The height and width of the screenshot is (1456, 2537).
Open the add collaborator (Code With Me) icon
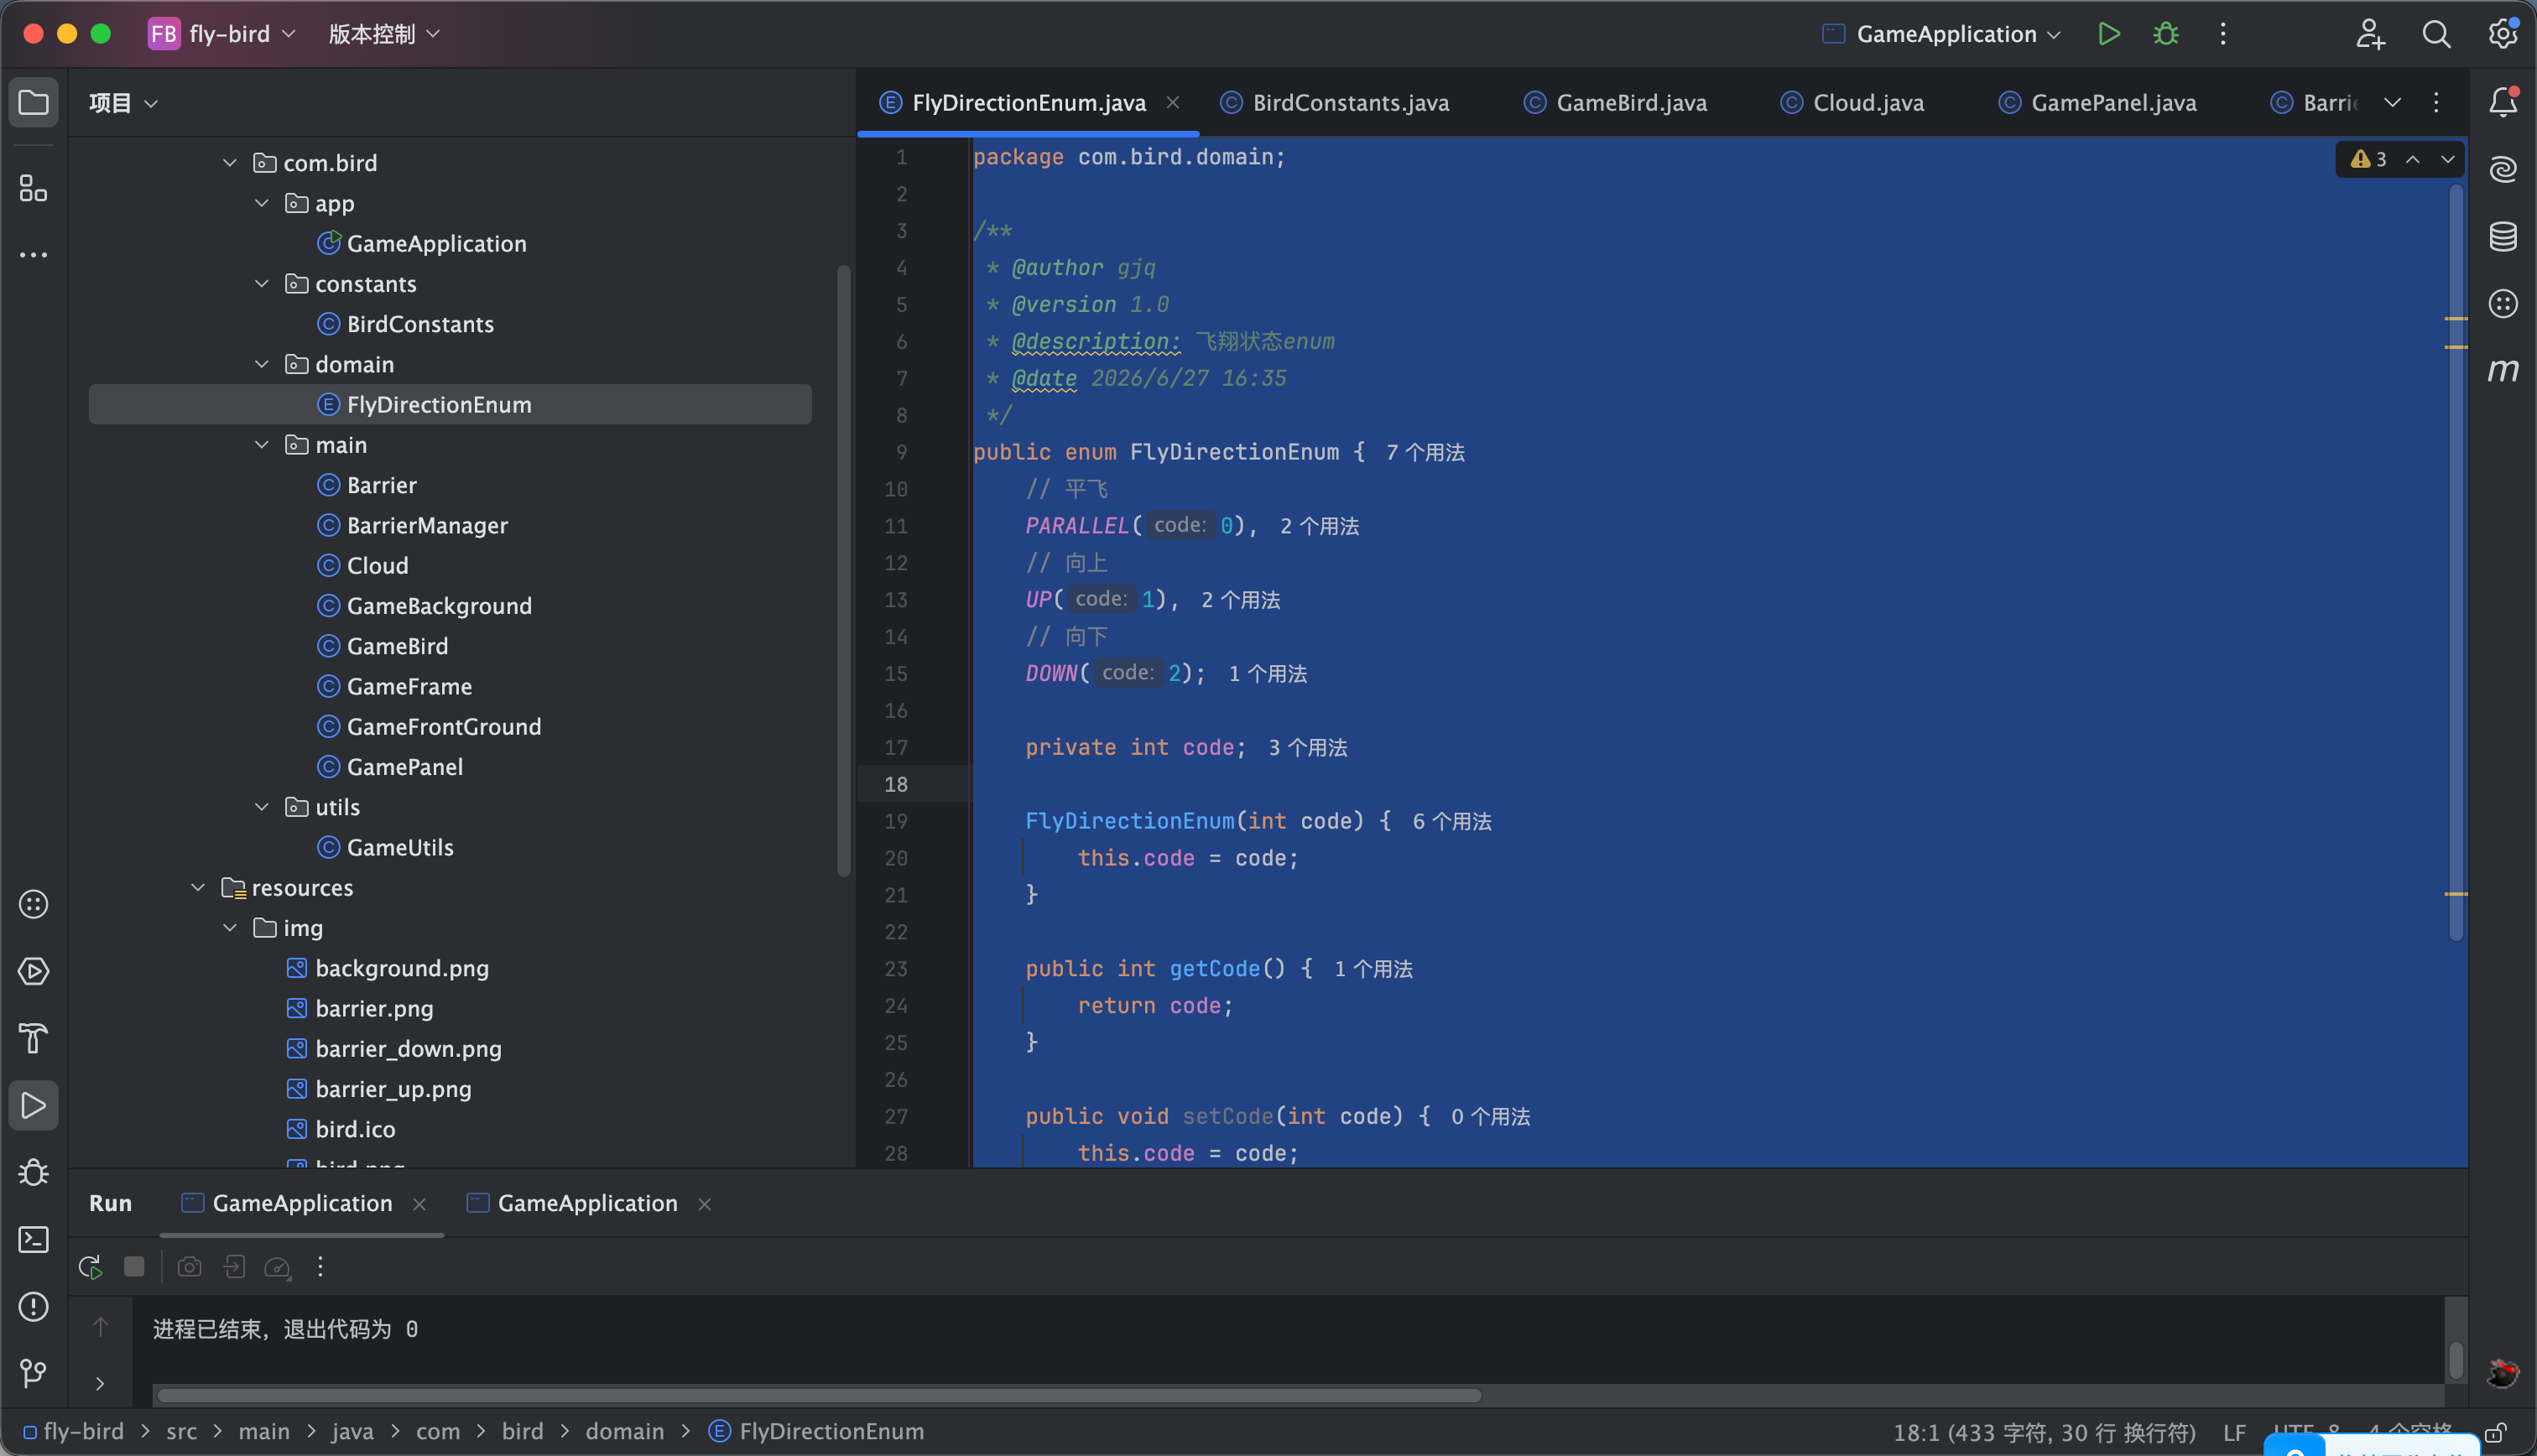click(x=2369, y=34)
